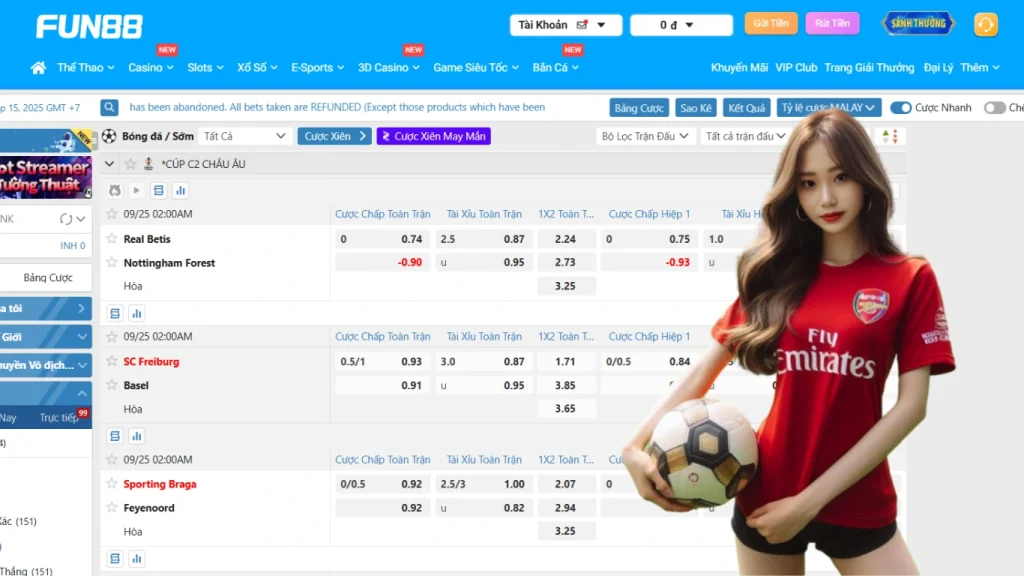Expand the Thêm menu
Screen dimensions: 1024x576
coord(980,67)
